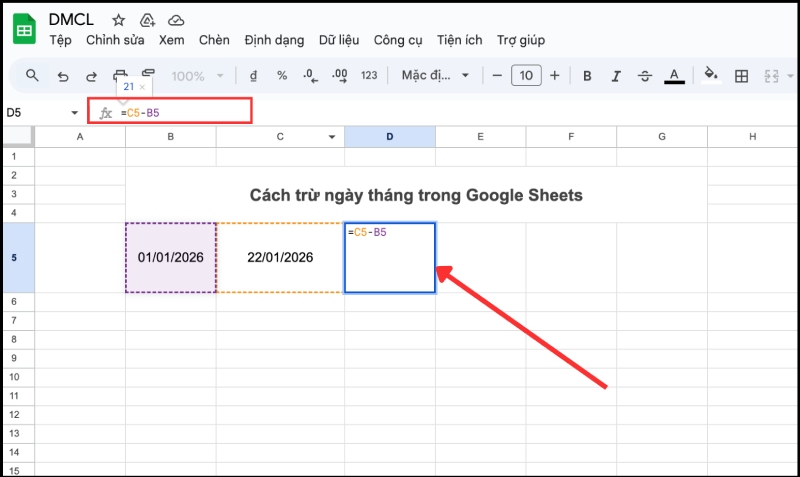Click the formula bar showing =C5-B5
This screenshot has height=477, width=800.
170,111
